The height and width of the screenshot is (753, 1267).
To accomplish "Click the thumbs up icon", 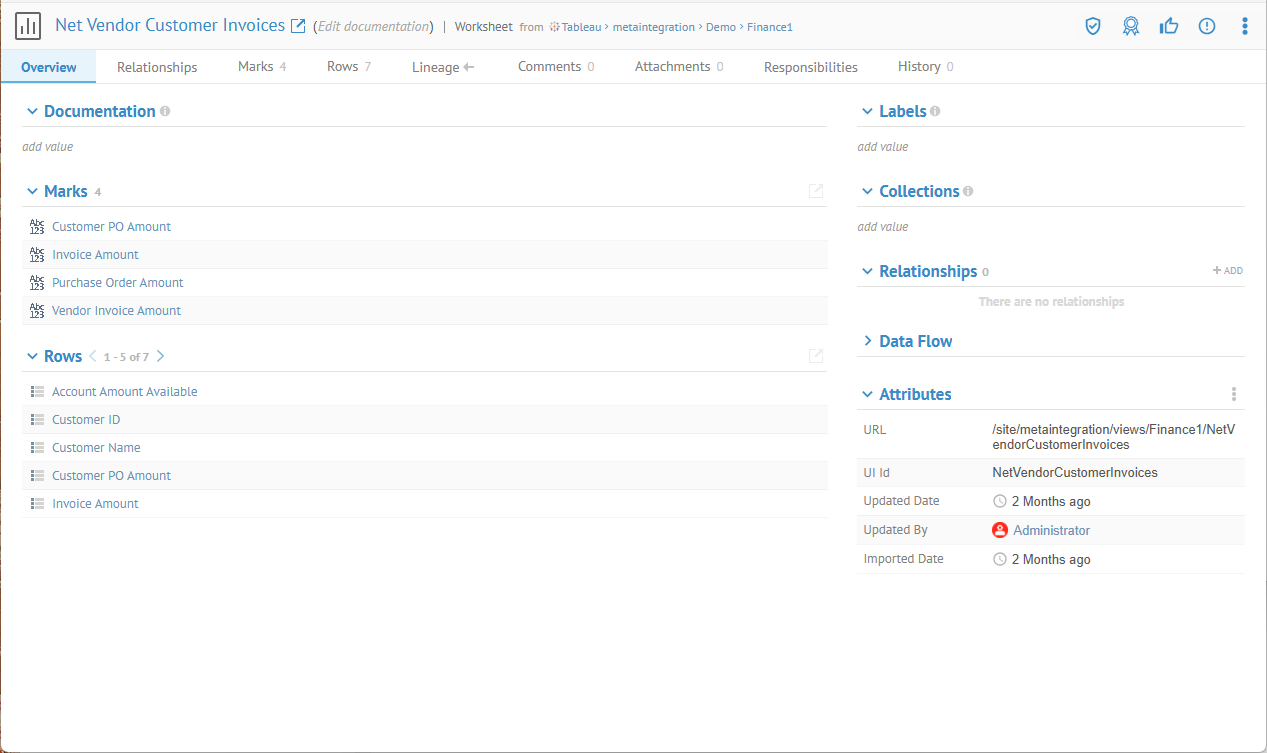I will pyautogui.click(x=1169, y=26).
